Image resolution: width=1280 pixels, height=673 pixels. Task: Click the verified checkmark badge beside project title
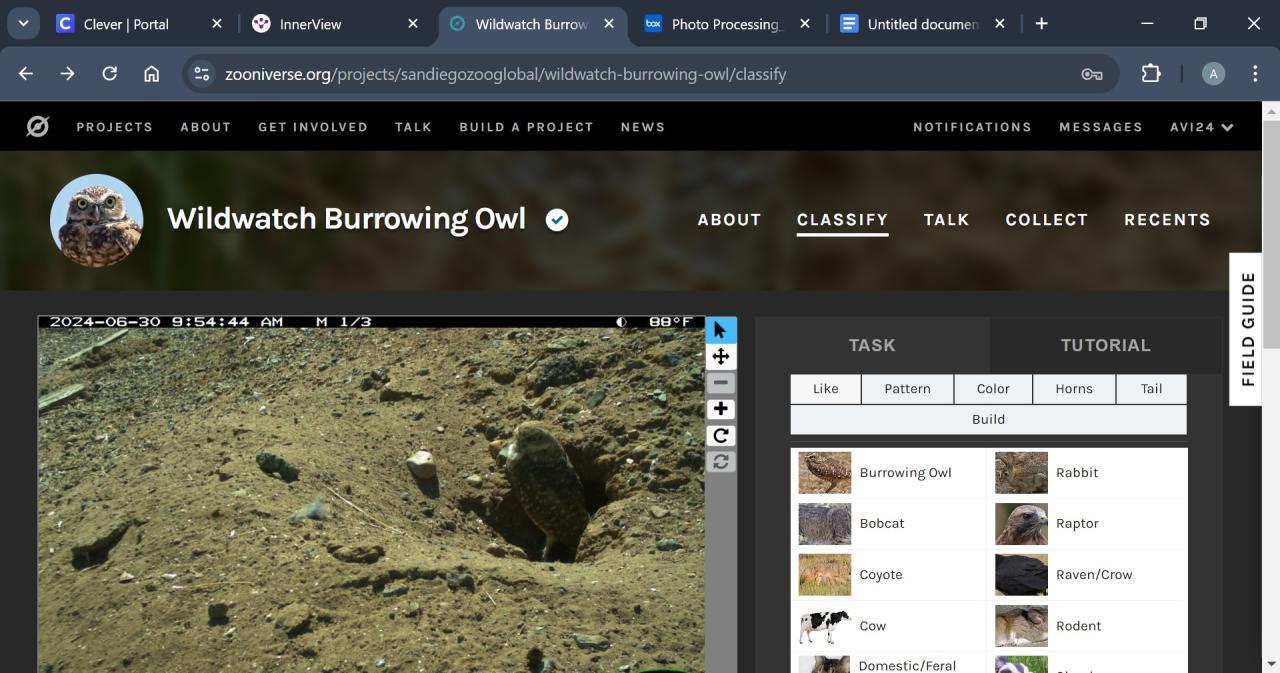pos(557,220)
